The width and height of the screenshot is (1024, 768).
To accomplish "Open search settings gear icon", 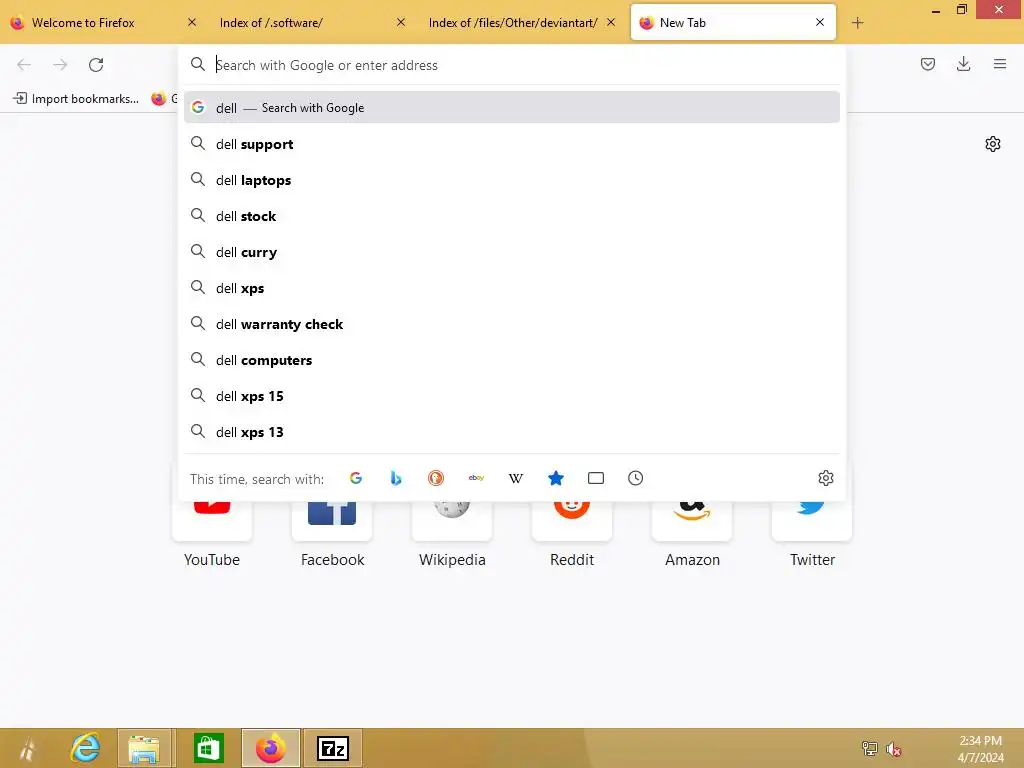I will 825,478.
